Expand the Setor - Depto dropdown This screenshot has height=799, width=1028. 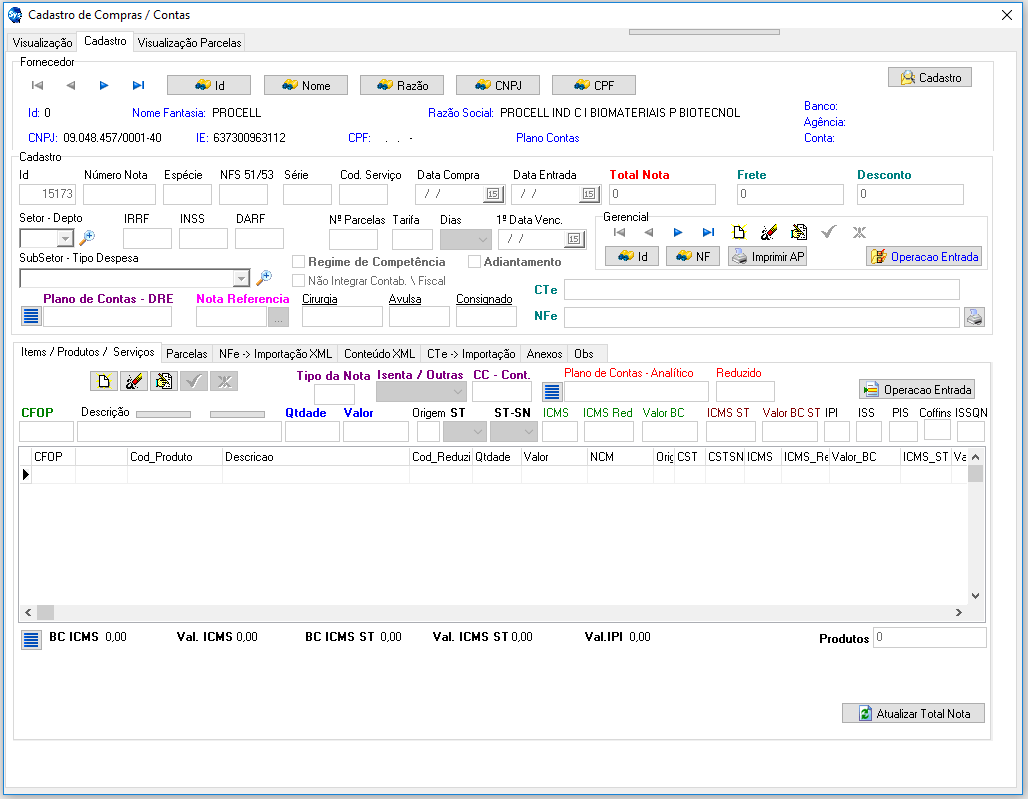coord(65,239)
